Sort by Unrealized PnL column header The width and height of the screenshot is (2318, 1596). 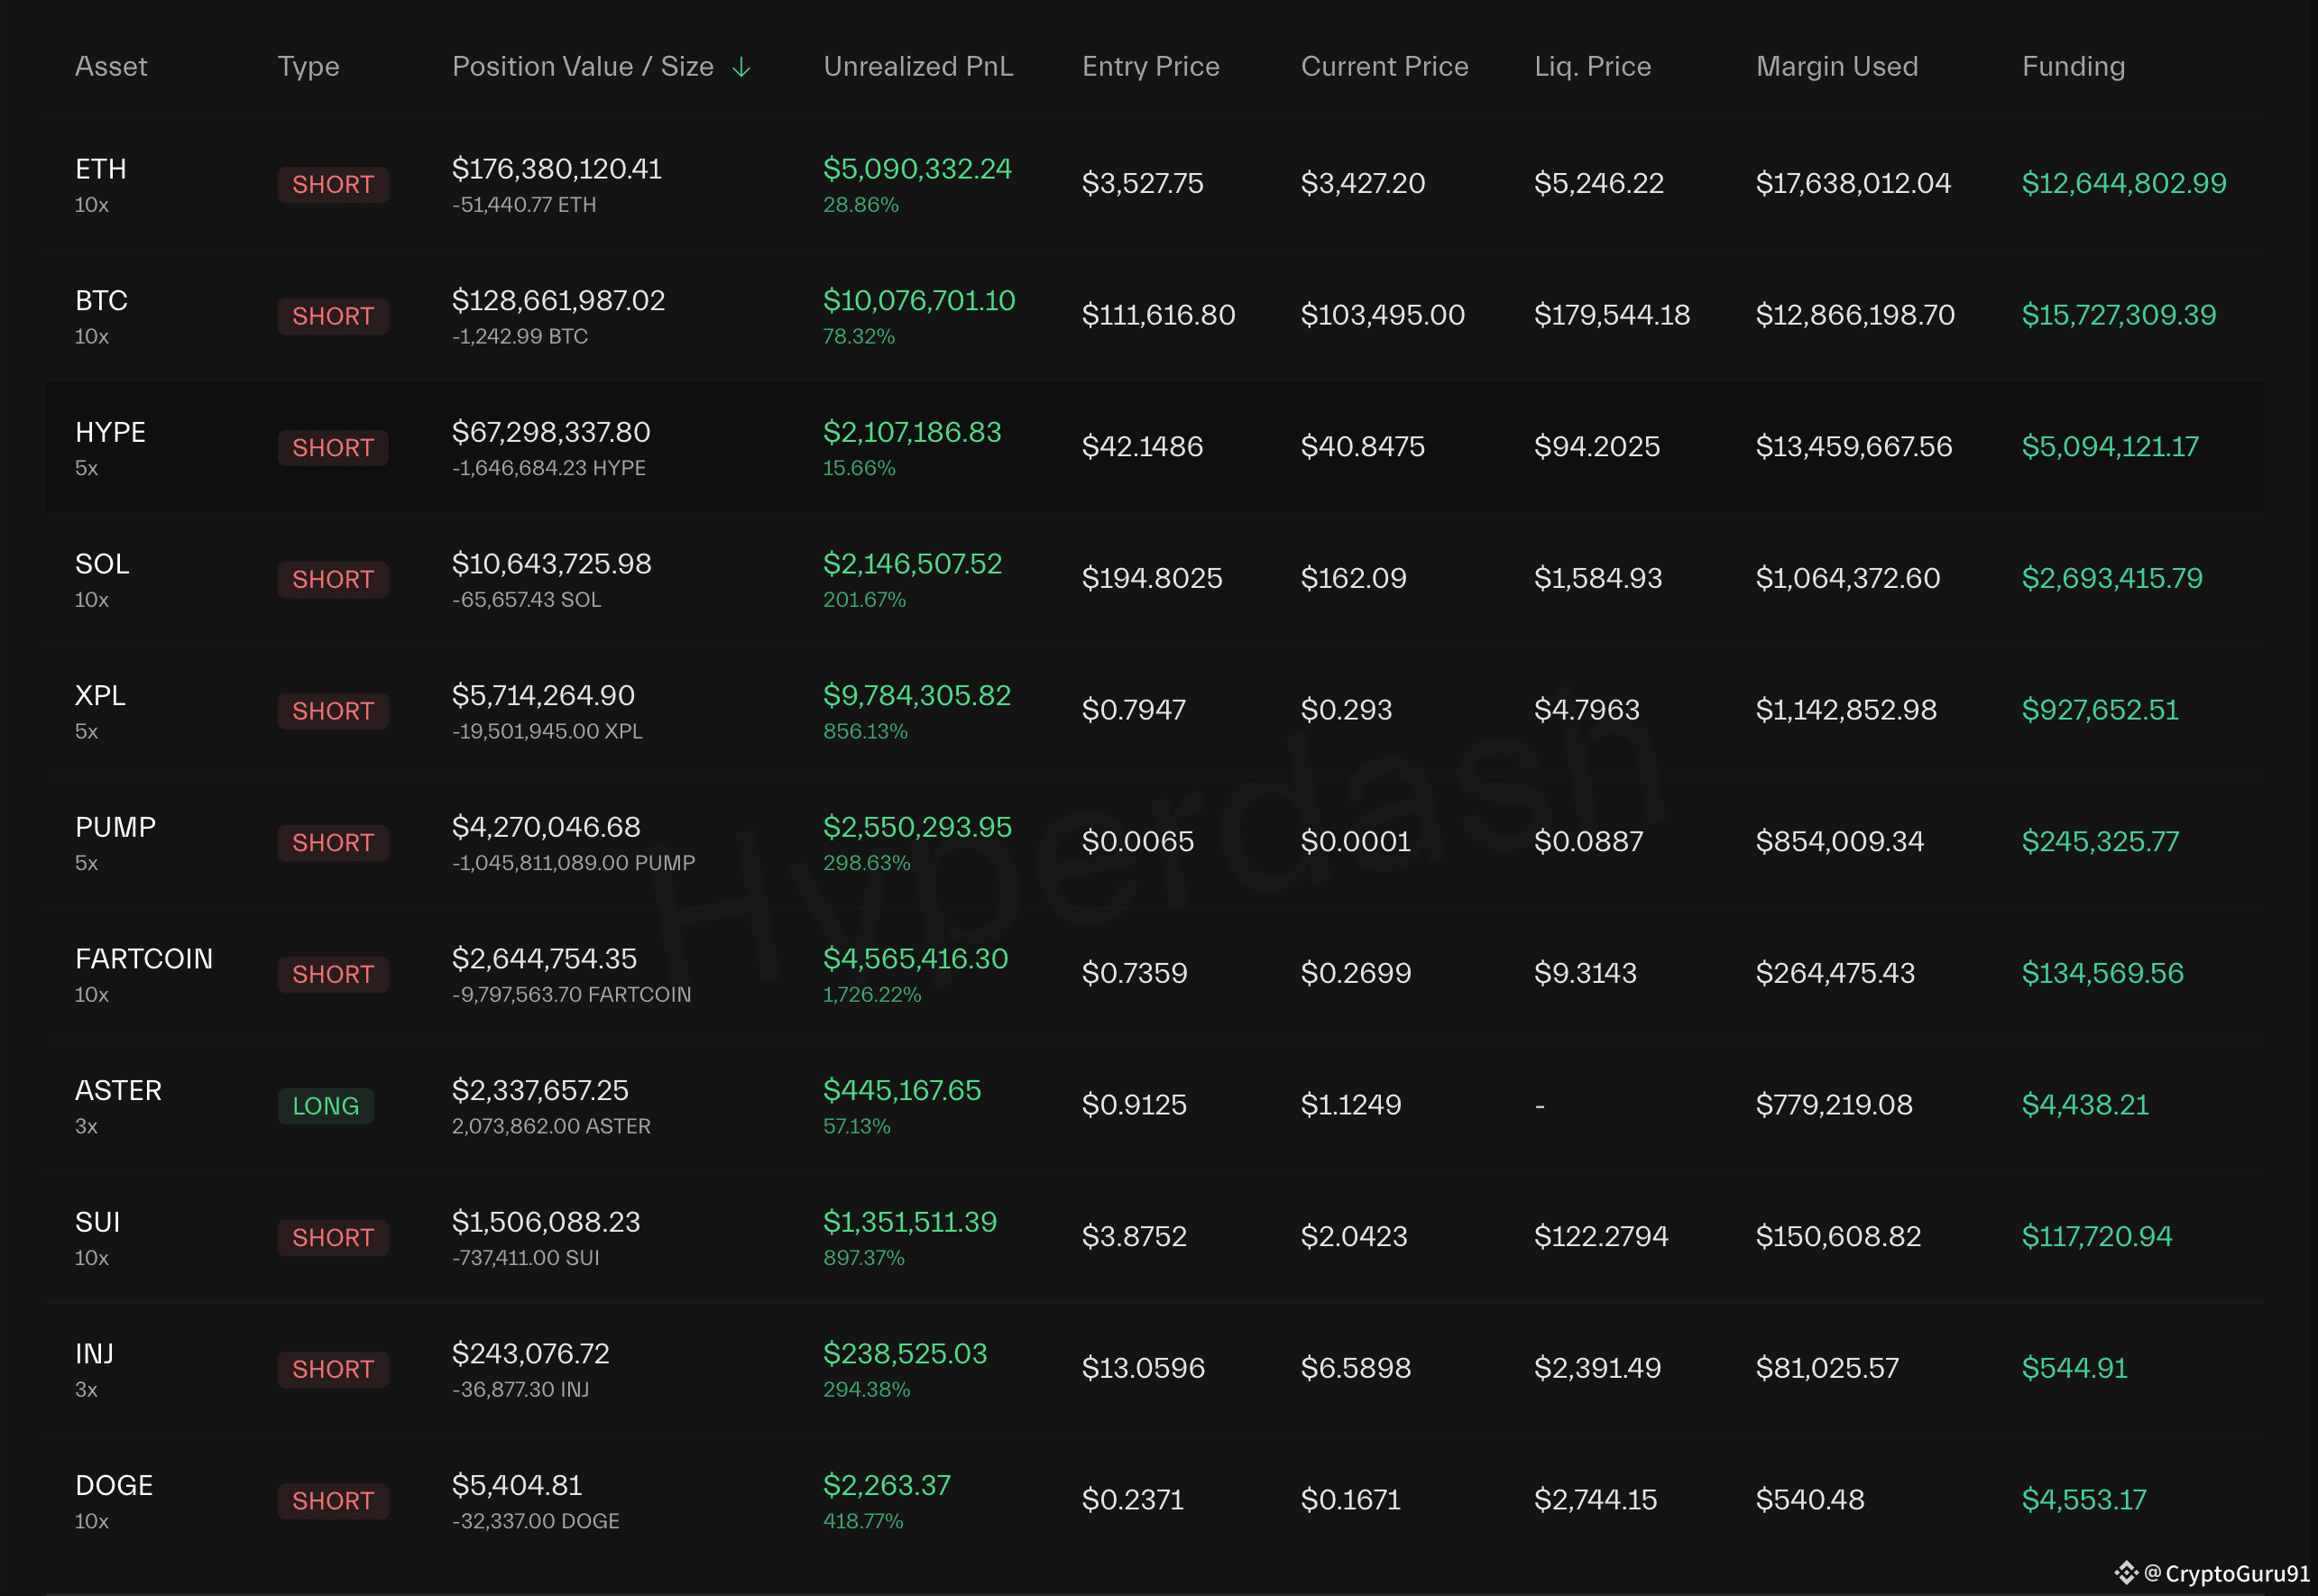(917, 67)
